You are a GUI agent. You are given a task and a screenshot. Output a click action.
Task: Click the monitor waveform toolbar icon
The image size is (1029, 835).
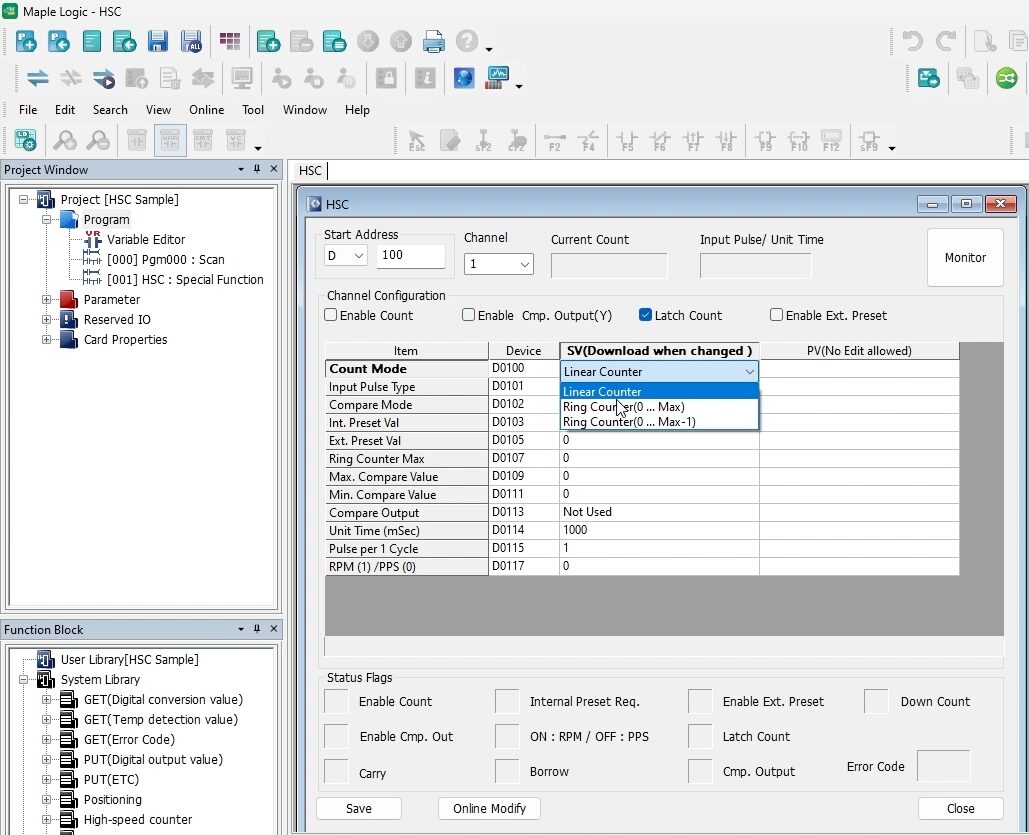(x=497, y=78)
